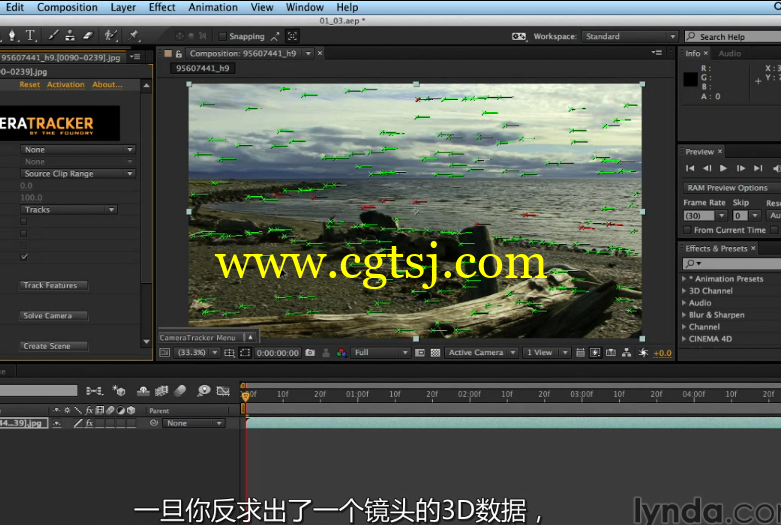Viewport: 781px width, 525px height.
Task: Open the Parent None dropdown for layer
Action: coord(194,423)
